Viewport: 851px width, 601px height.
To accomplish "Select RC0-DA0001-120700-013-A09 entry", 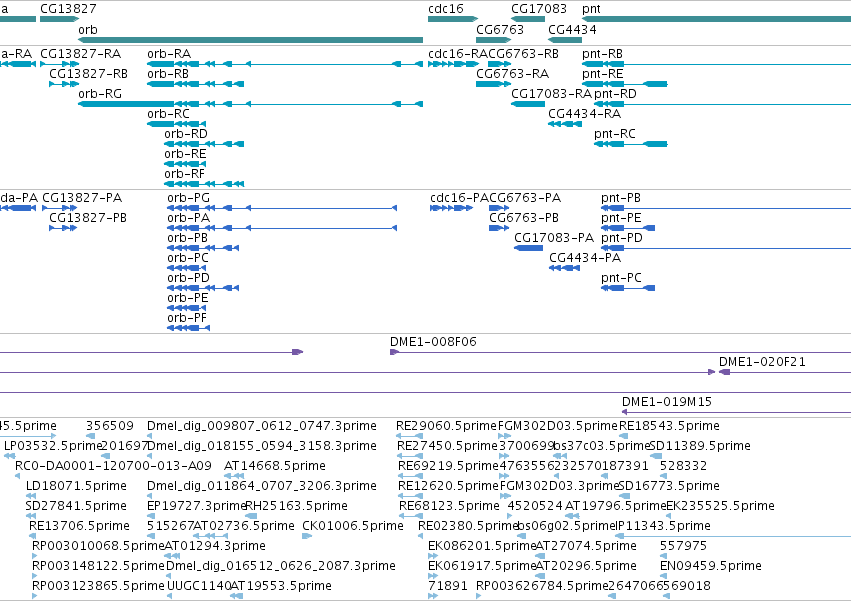I will click(113, 466).
